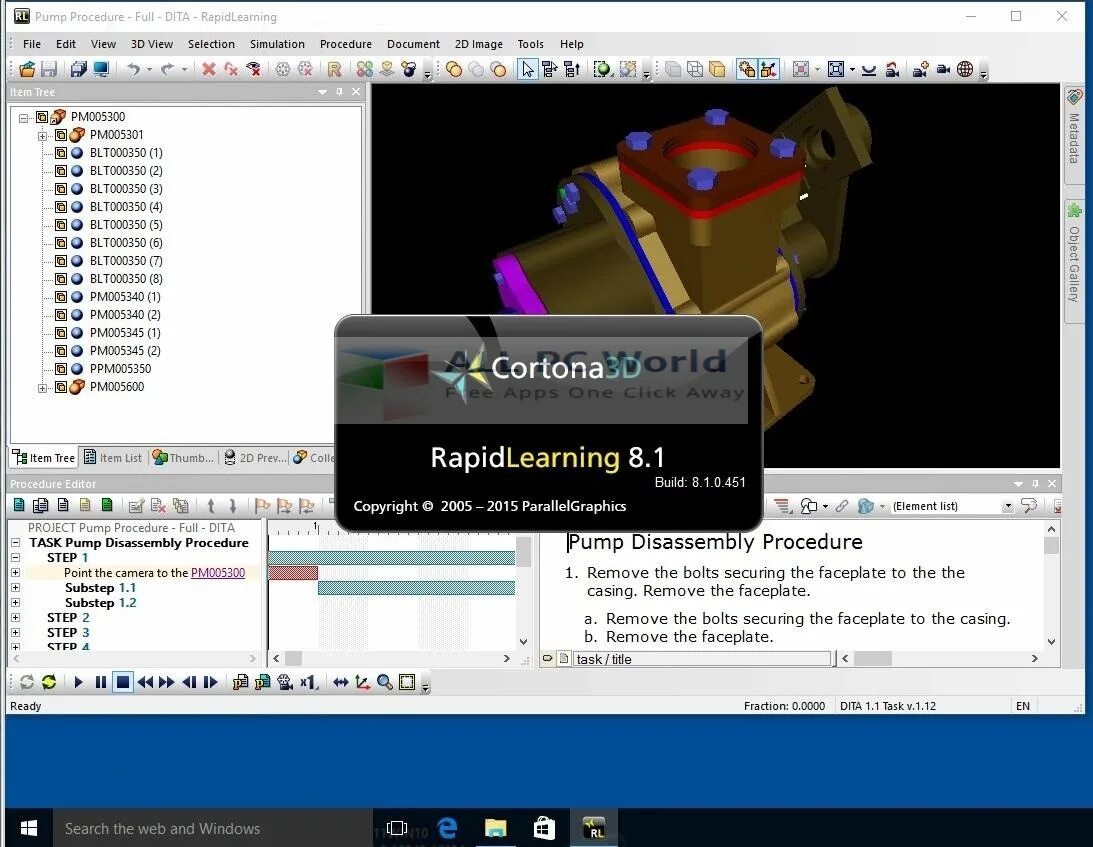
Task: Toggle the box icon beside BLT000350 (1)
Action: (61, 153)
